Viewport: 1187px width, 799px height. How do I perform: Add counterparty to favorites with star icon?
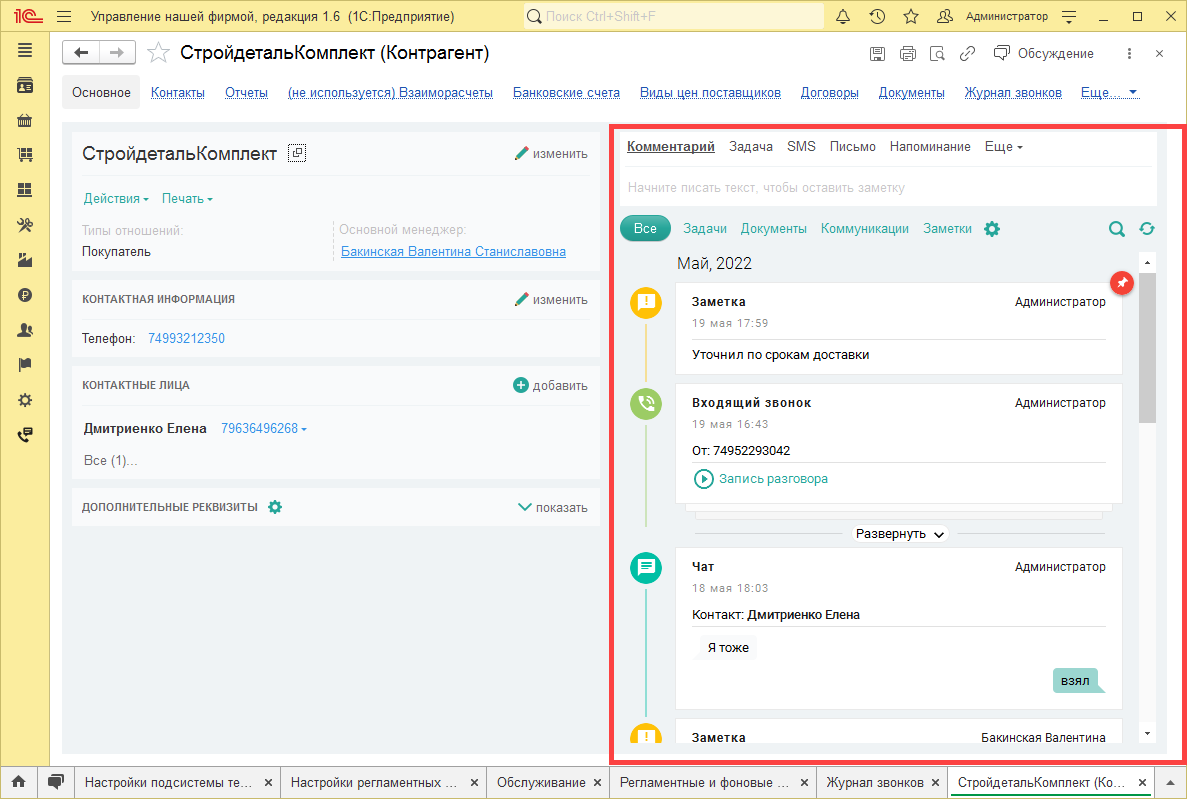click(158, 53)
